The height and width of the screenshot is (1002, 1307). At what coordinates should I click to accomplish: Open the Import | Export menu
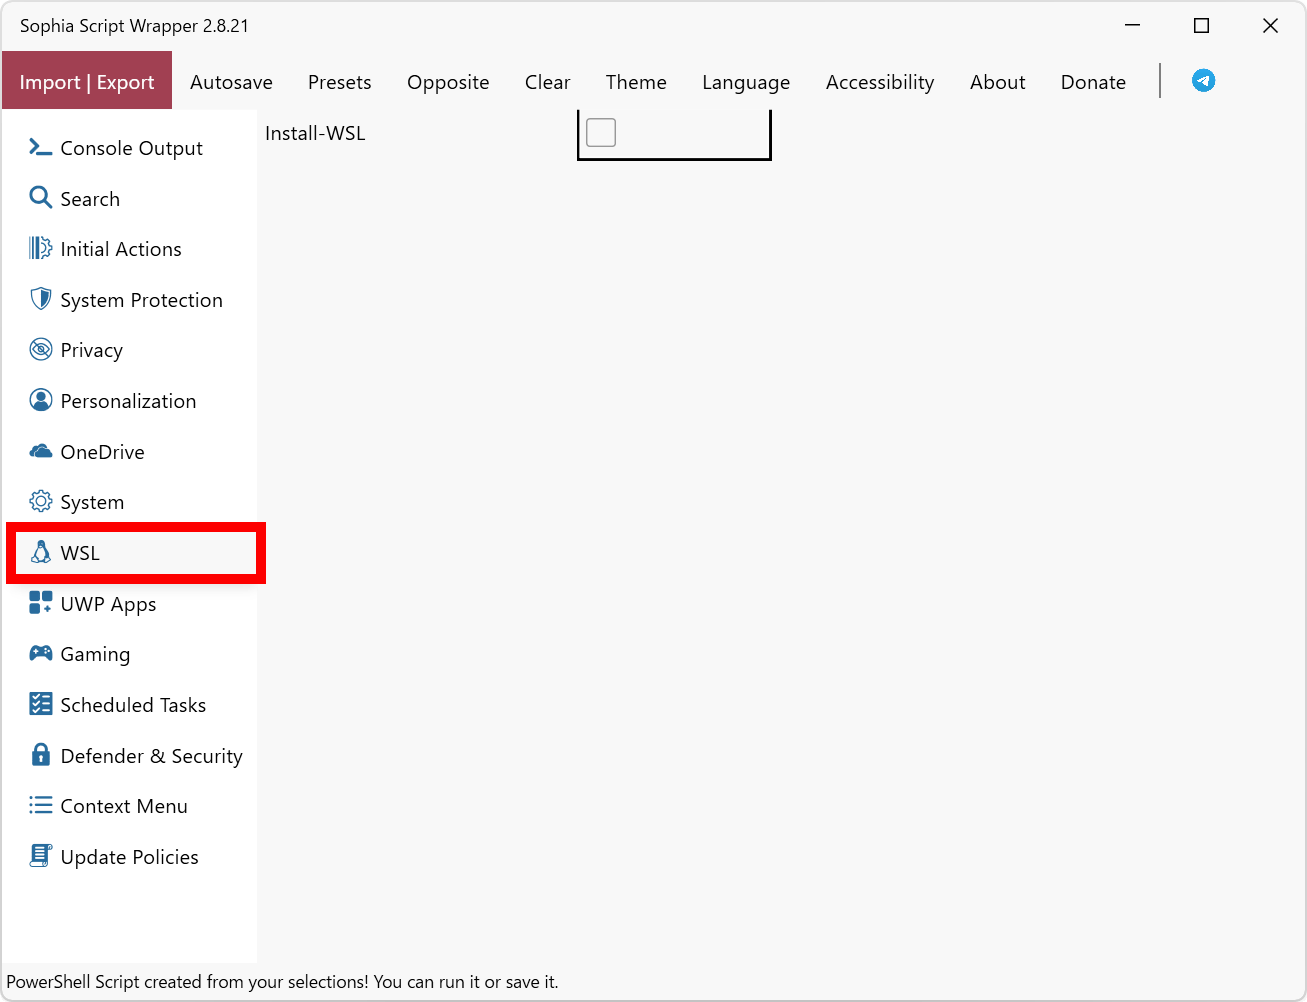pos(87,81)
